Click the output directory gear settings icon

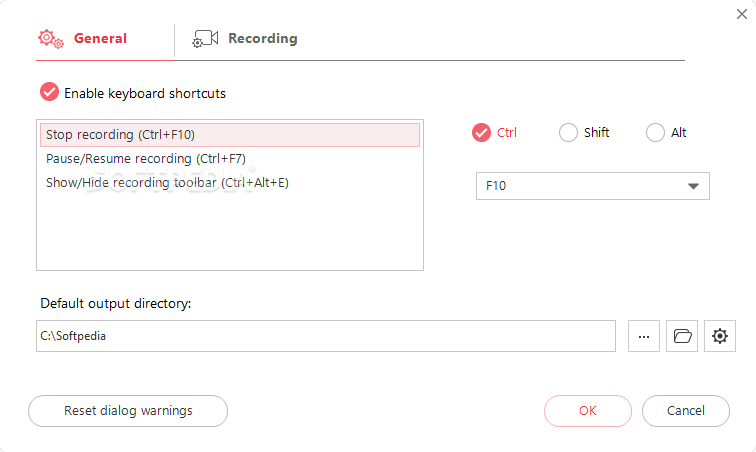click(719, 336)
